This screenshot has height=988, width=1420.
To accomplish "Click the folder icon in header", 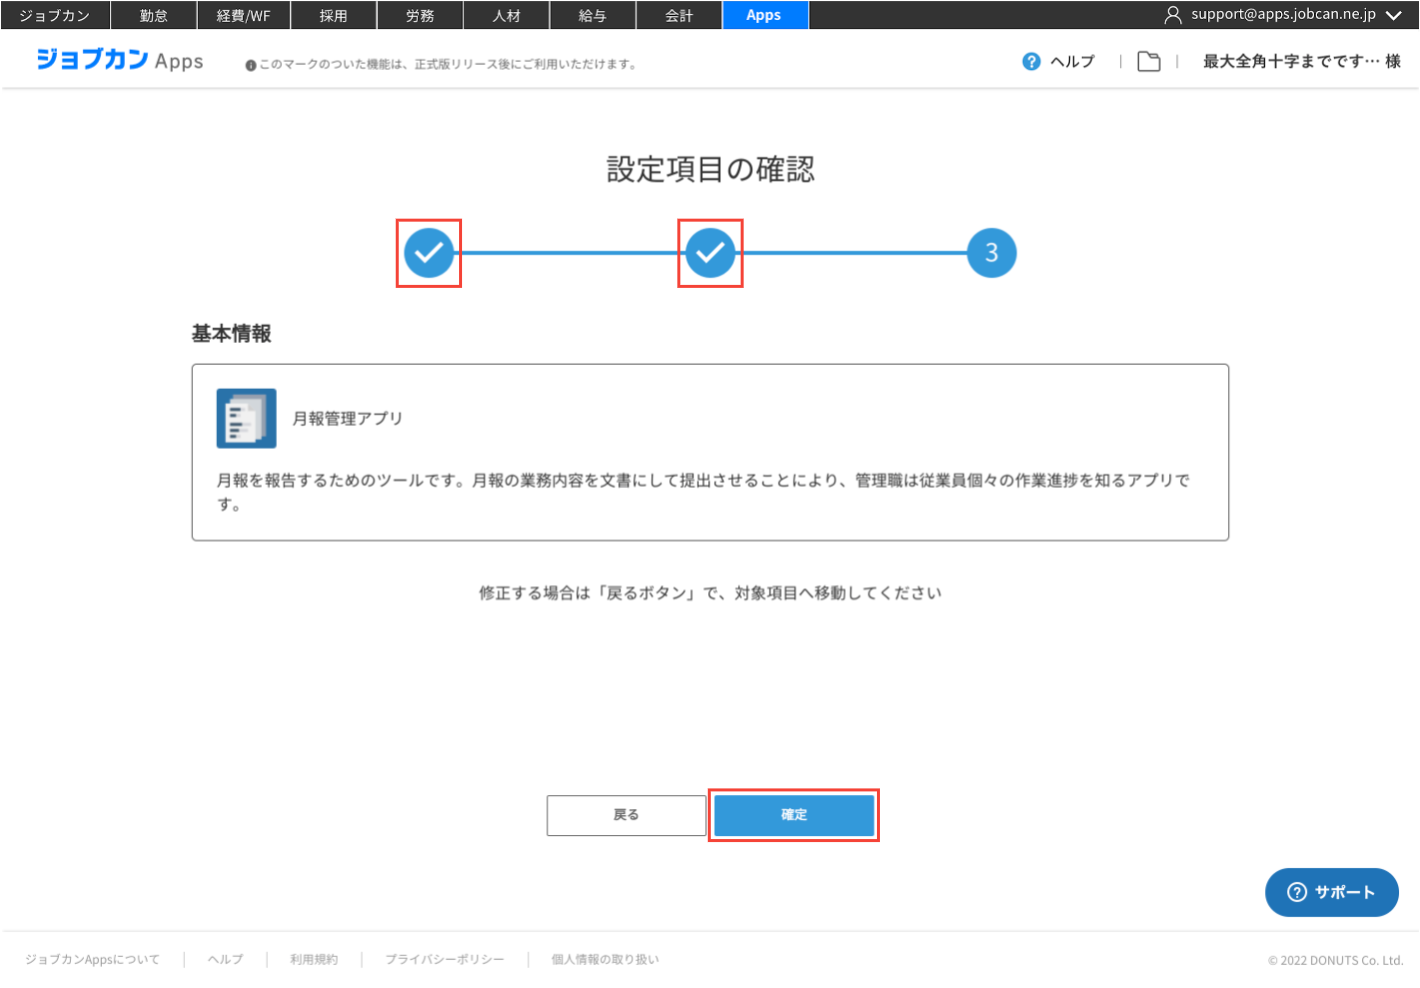I will click(x=1149, y=62).
